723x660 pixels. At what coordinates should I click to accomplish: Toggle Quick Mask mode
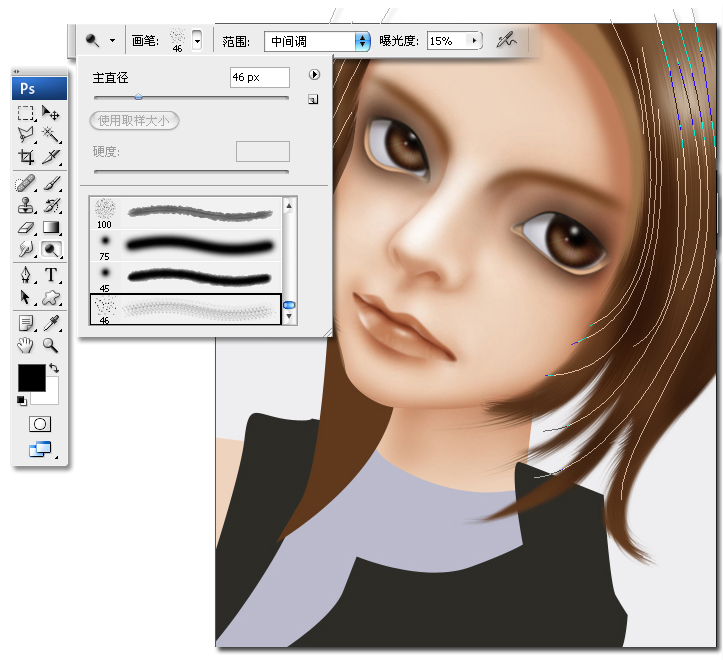click(40, 424)
